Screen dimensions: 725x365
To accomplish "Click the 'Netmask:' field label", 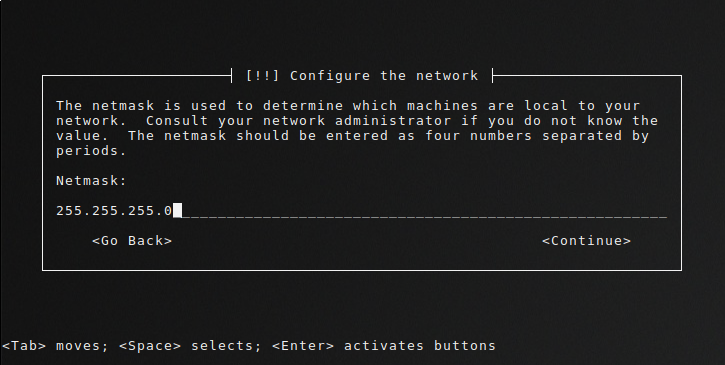I will point(91,180).
